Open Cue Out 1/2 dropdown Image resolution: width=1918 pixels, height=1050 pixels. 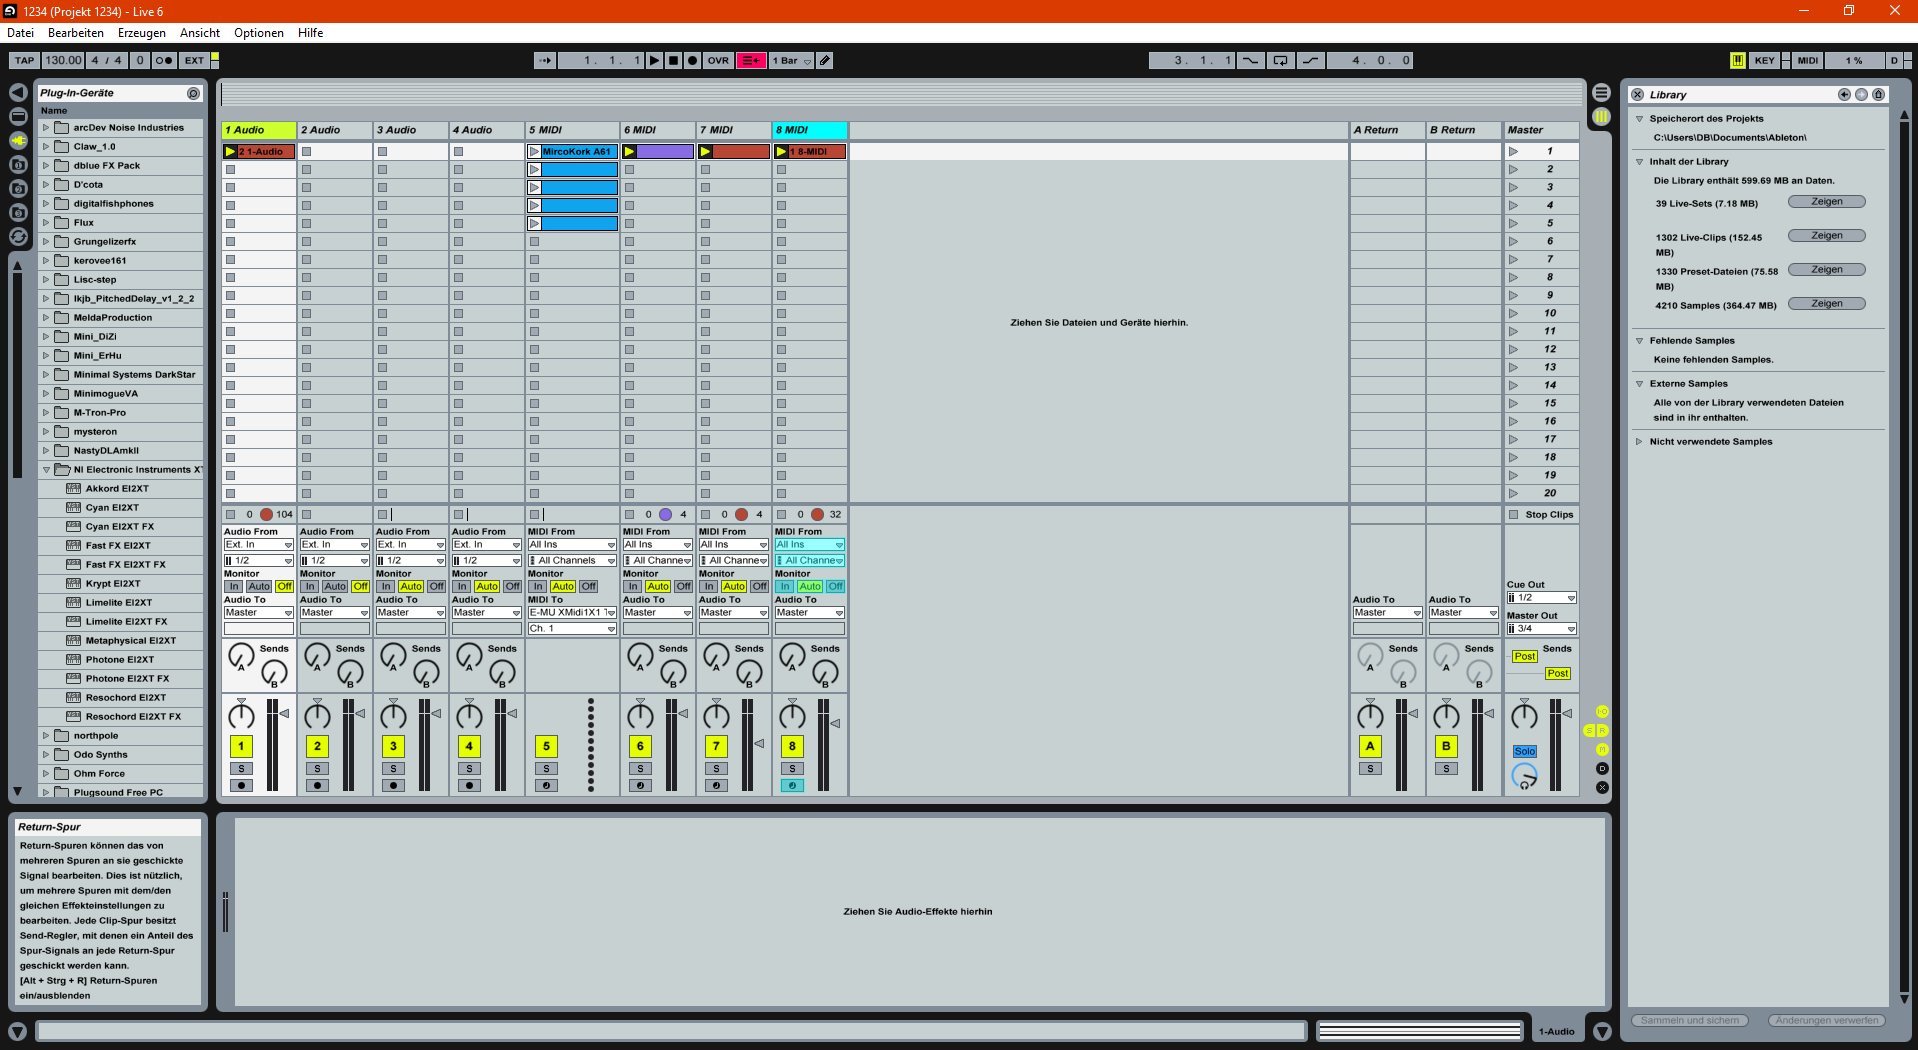tap(1541, 598)
